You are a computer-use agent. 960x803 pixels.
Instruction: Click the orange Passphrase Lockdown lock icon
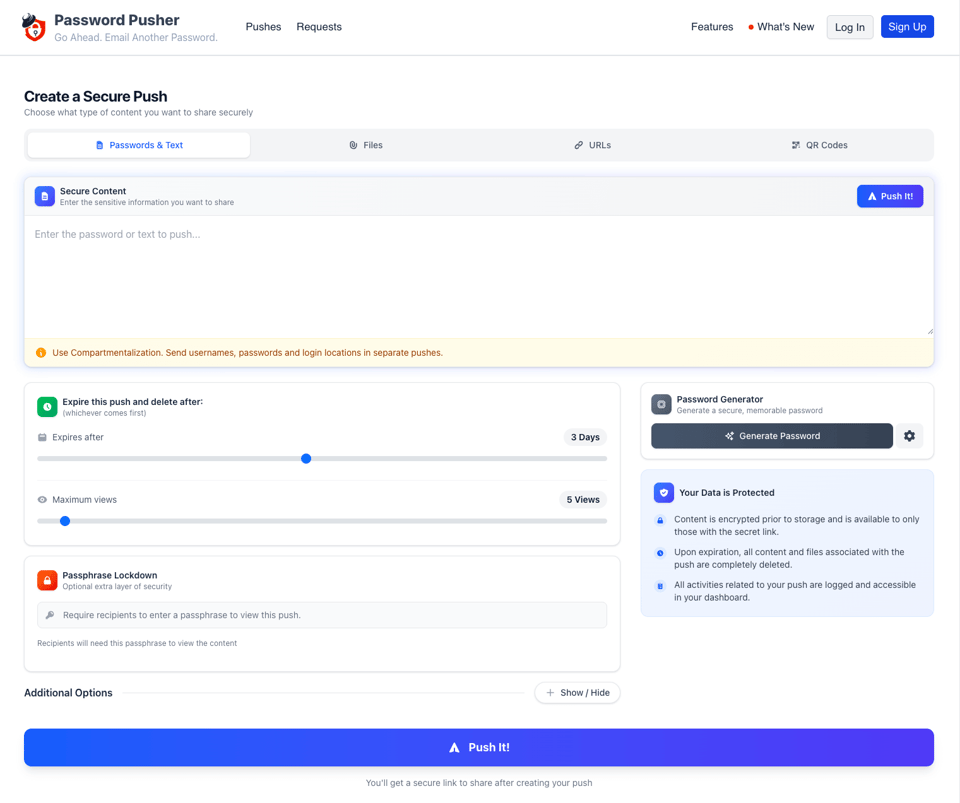point(47,580)
